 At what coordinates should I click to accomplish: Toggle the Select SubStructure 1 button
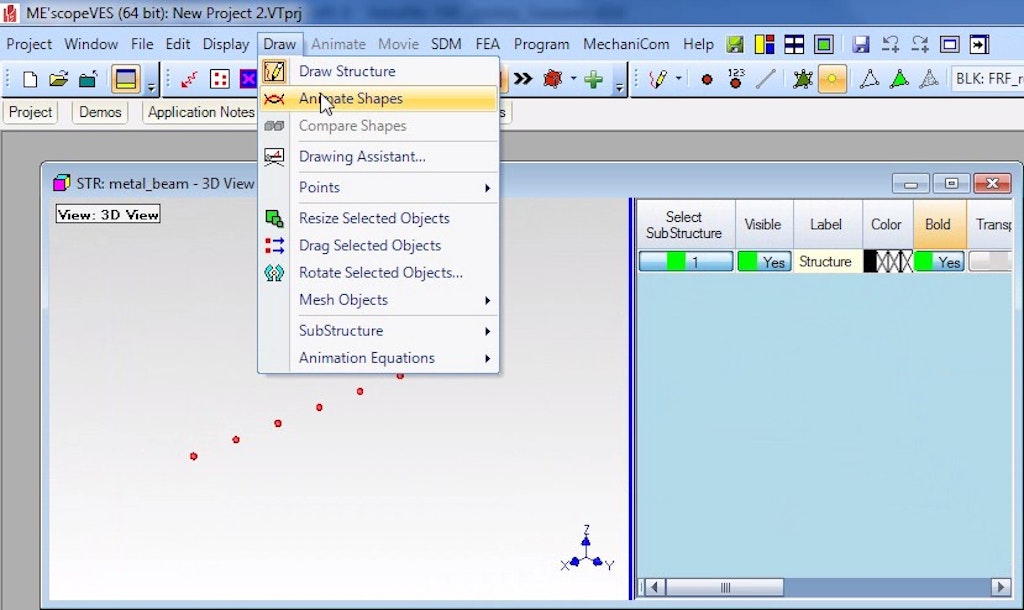[686, 262]
